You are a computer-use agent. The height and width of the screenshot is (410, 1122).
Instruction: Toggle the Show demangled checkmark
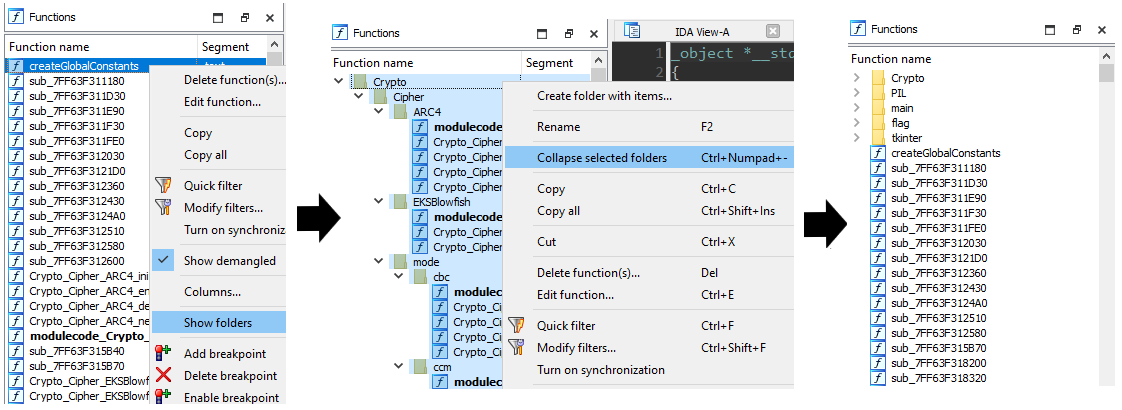click(164, 260)
